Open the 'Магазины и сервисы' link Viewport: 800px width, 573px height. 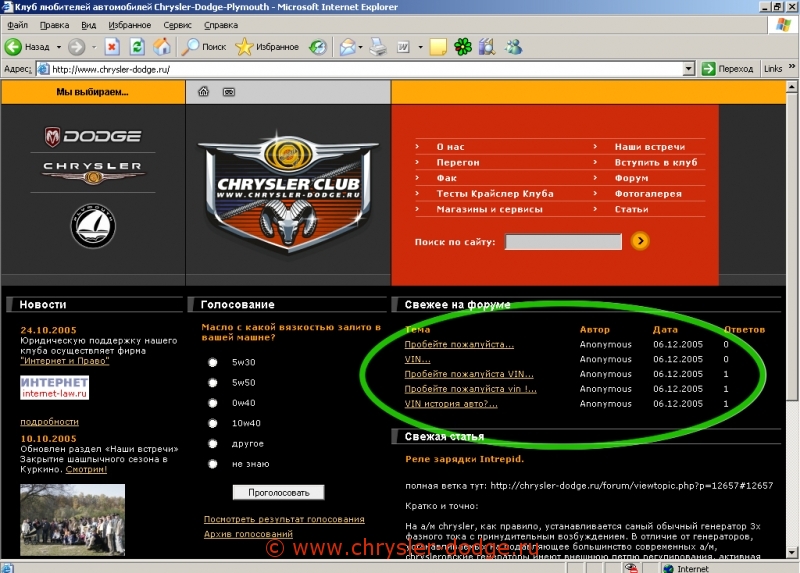click(x=489, y=210)
